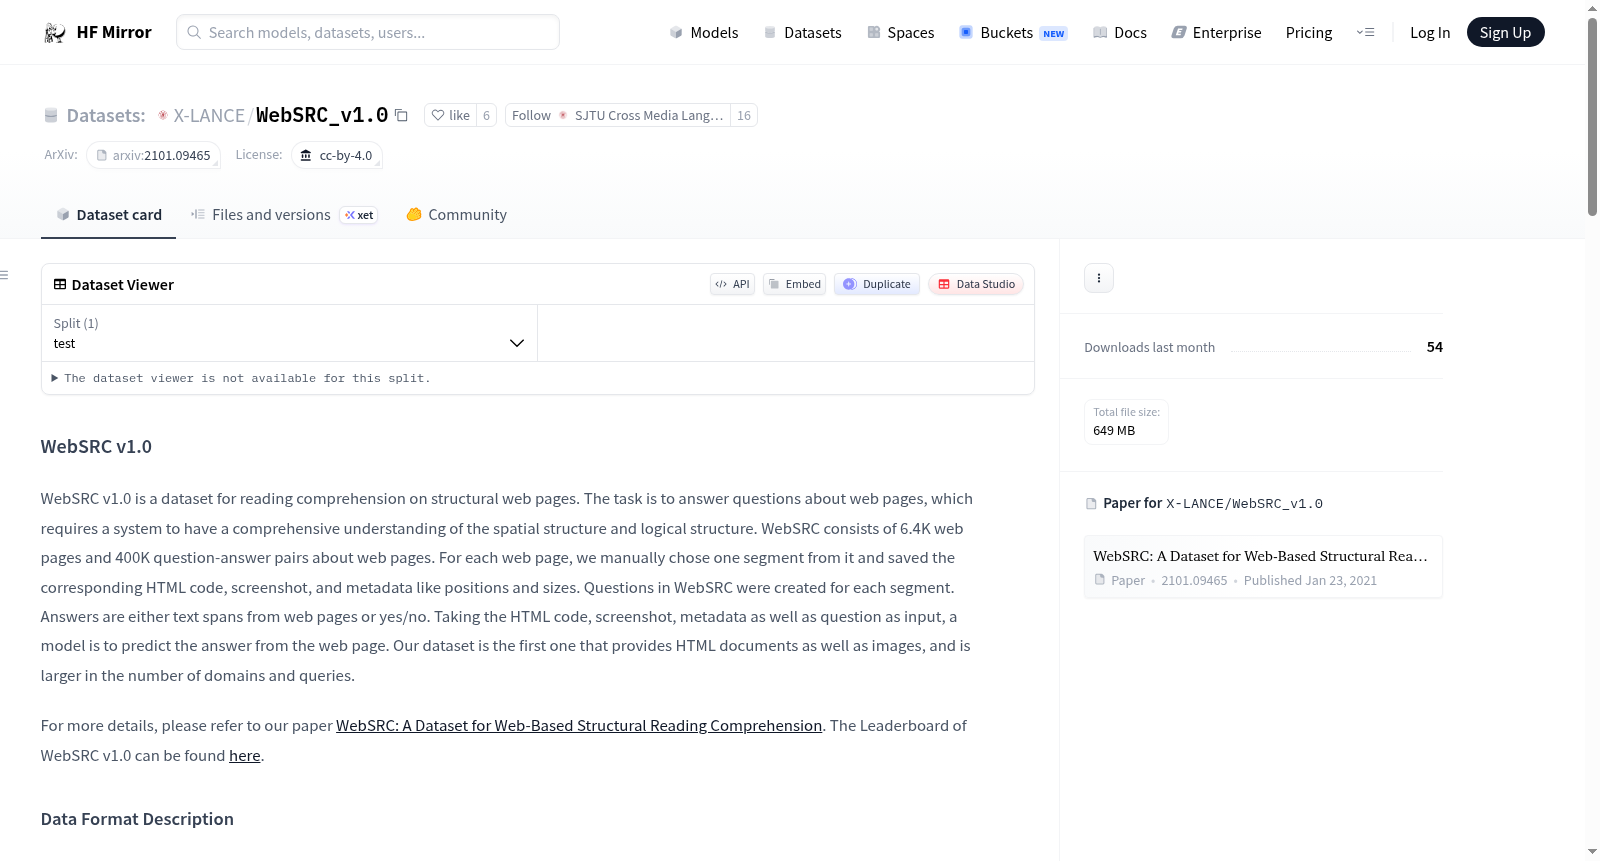1600x861 pixels.
Task: Click the follower count 16
Action: (x=744, y=115)
